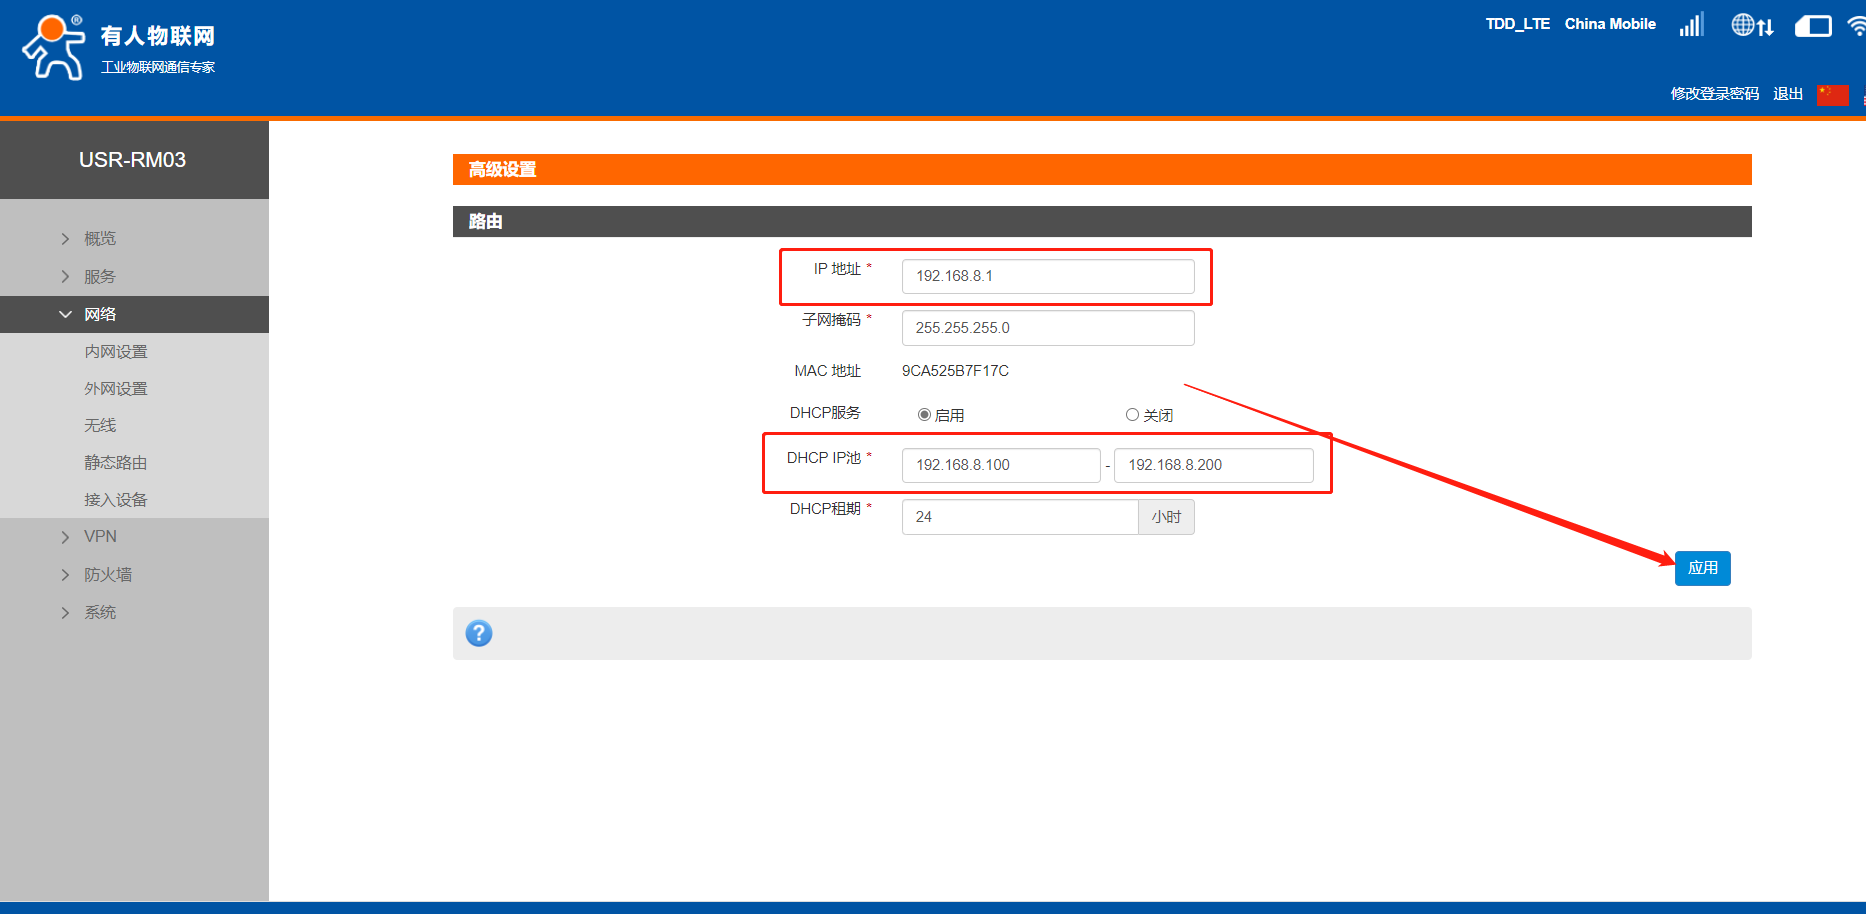1866x914 pixels.
Task: Open the 外网设置 page
Action: pos(116,389)
